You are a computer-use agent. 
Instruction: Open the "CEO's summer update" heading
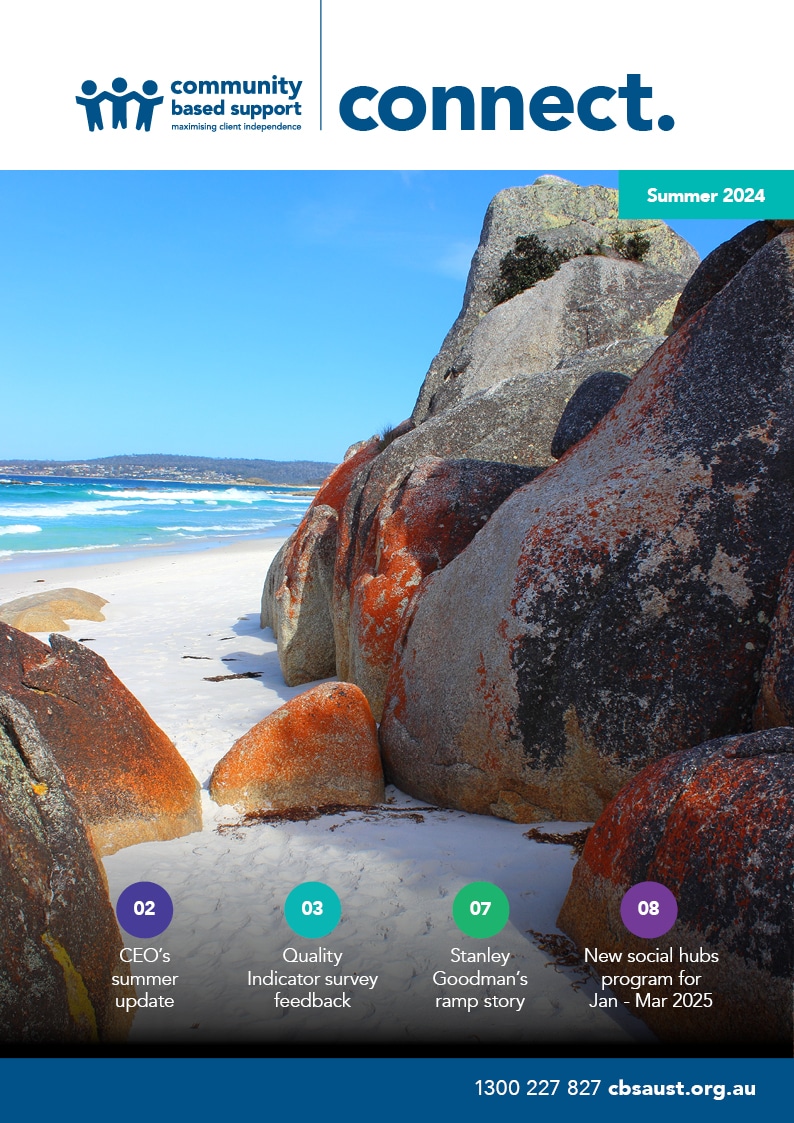[x=145, y=978]
